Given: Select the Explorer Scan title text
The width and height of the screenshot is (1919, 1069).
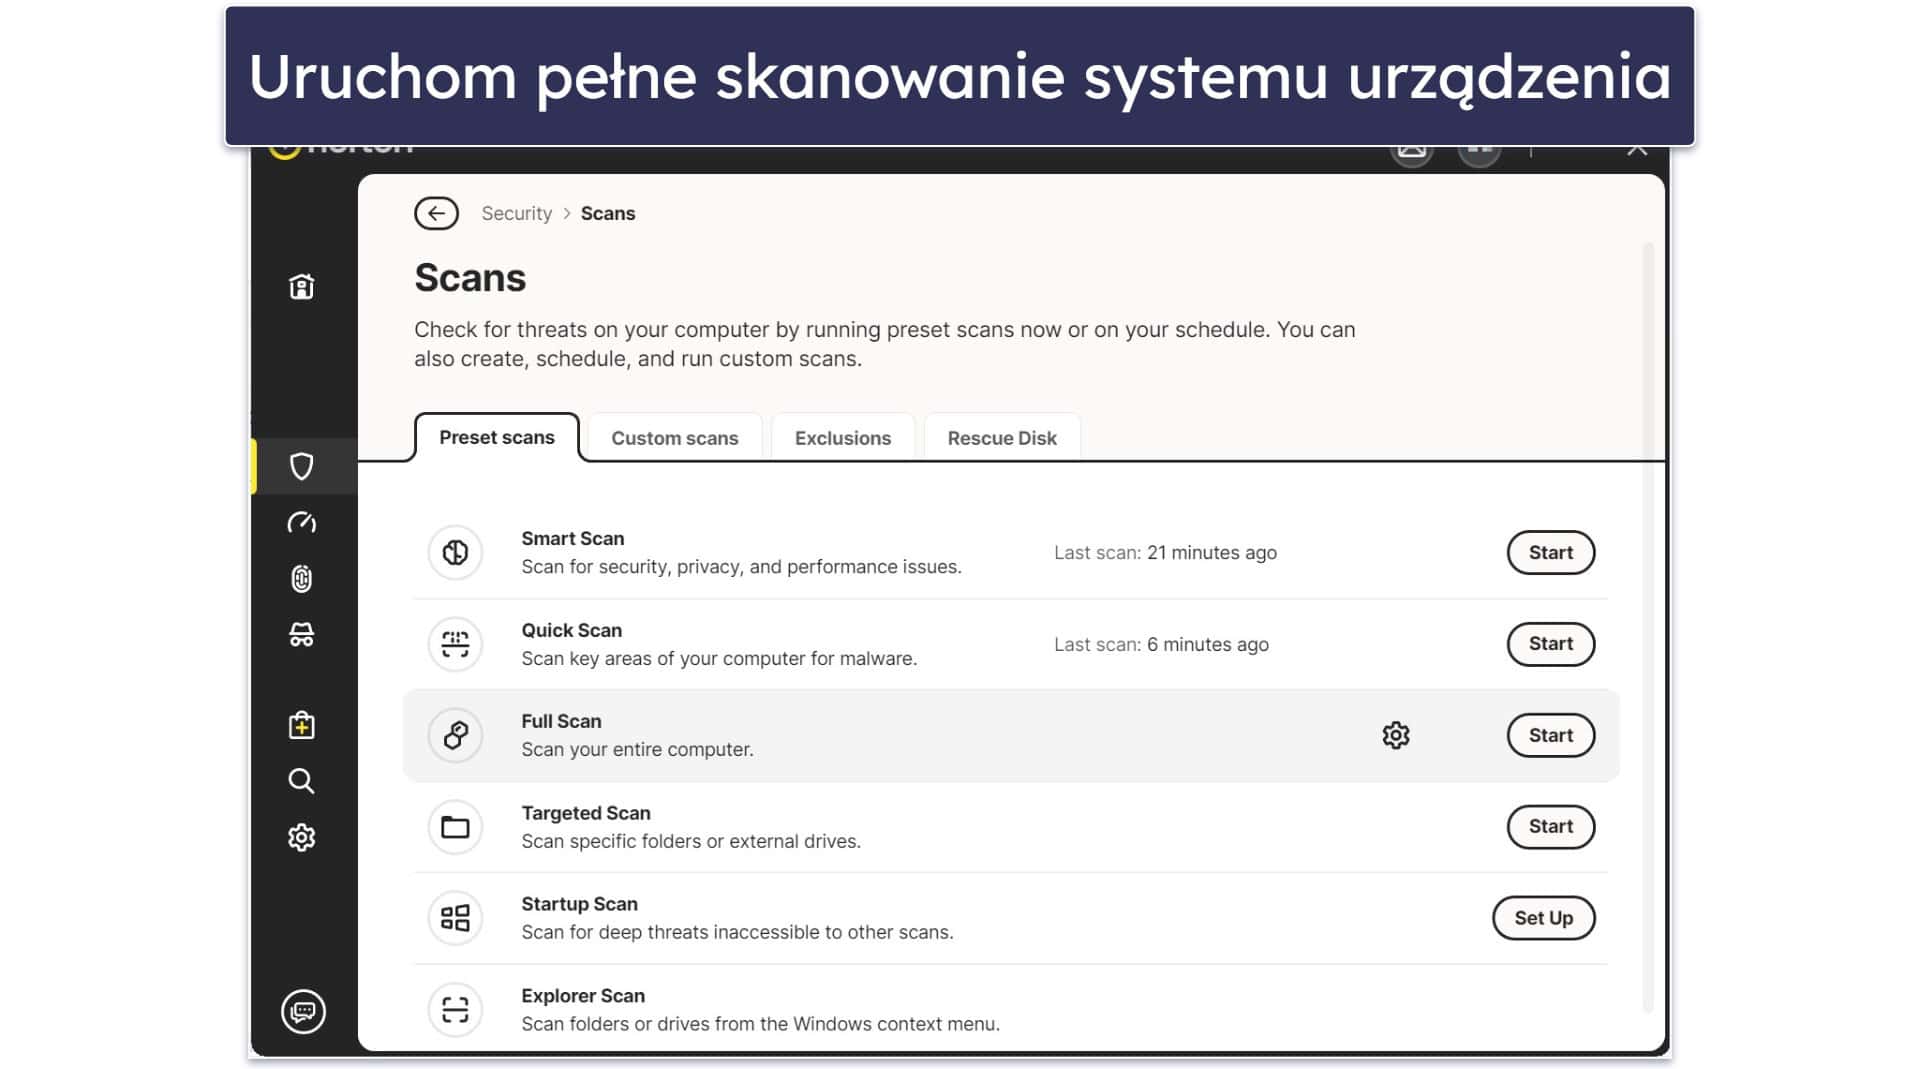Looking at the screenshot, I should click(x=583, y=996).
